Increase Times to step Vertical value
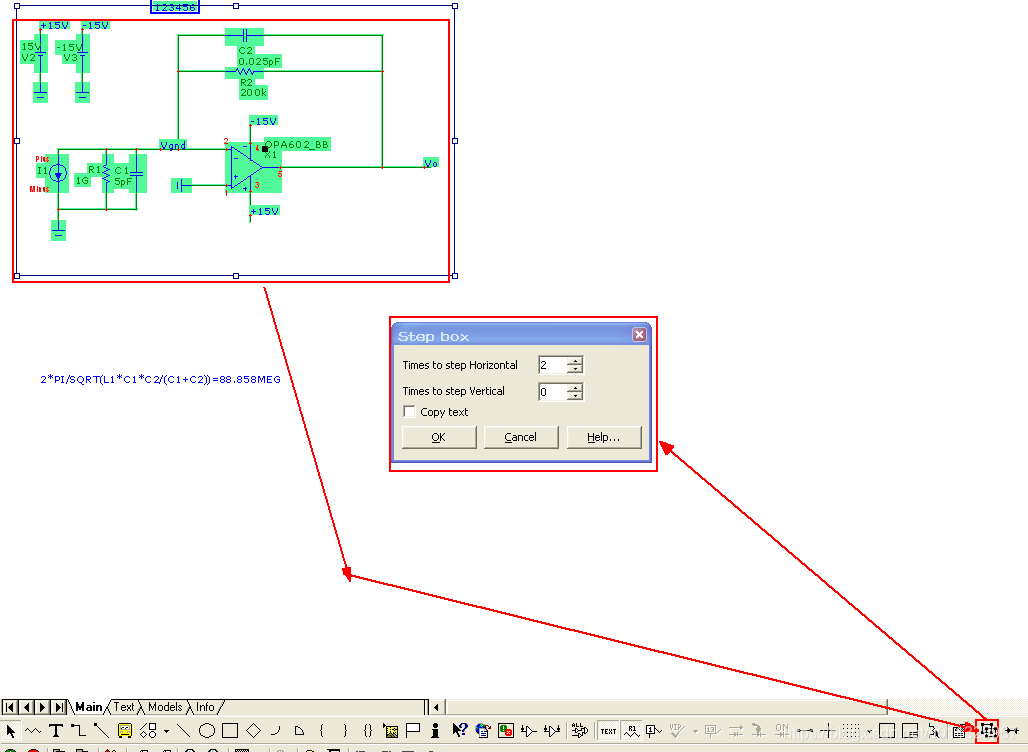This screenshot has height=752, width=1028. pyautogui.click(x=575, y=387)
